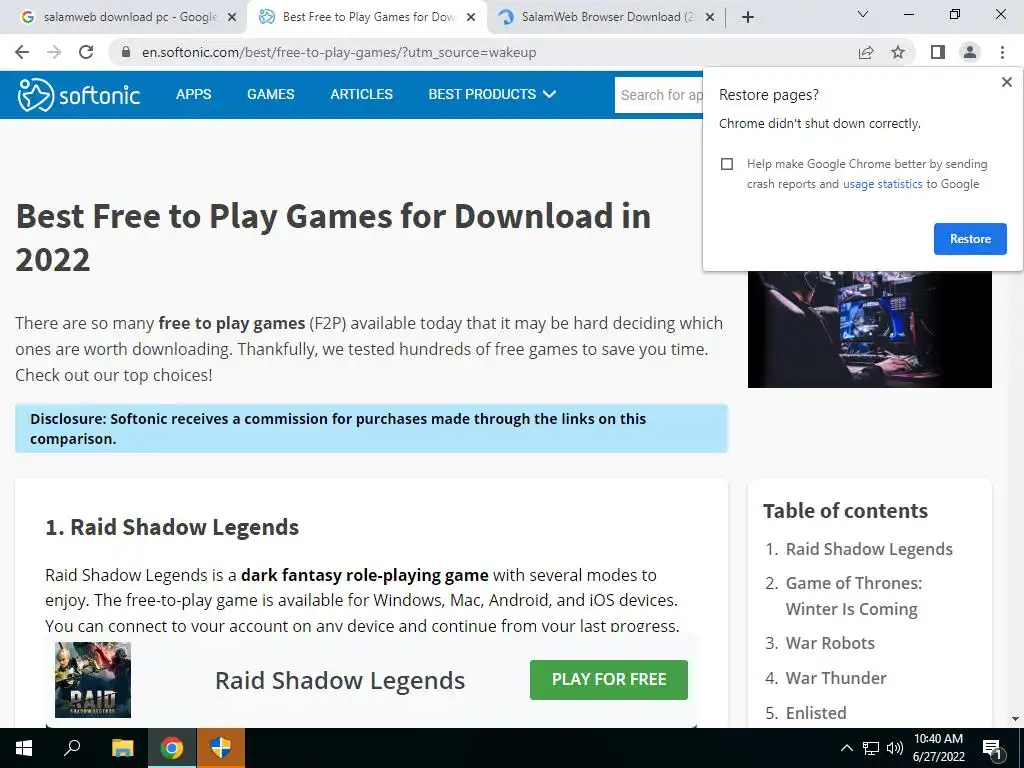Click the Raid Shadow Legends banner title
1024x768 pixels.
340,680
